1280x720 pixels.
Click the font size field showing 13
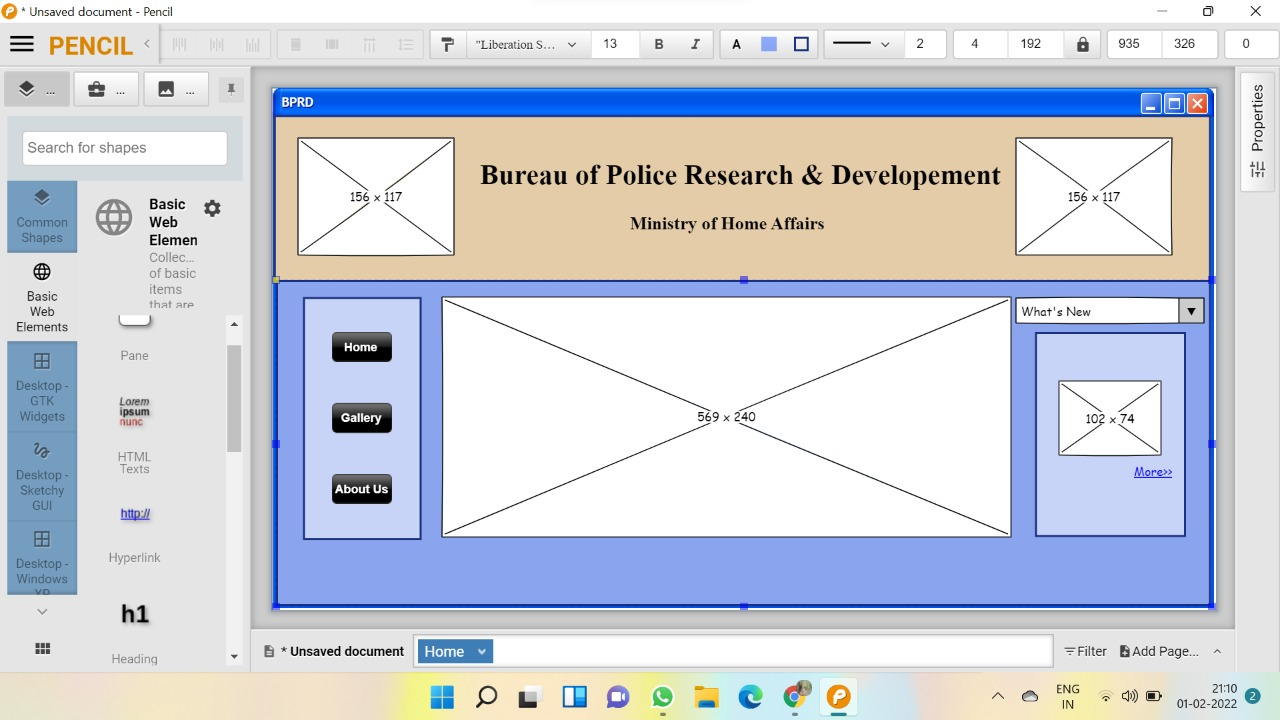(615, 44)
